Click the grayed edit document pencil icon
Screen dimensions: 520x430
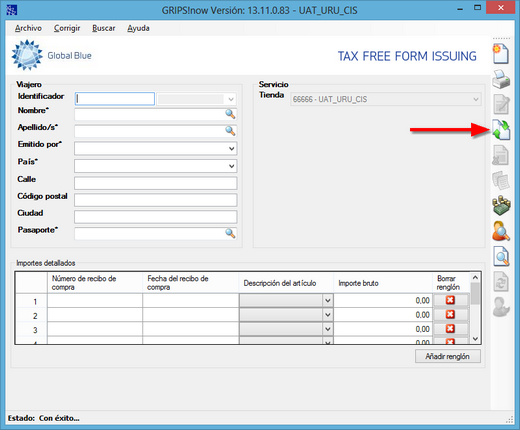[501, 105]
